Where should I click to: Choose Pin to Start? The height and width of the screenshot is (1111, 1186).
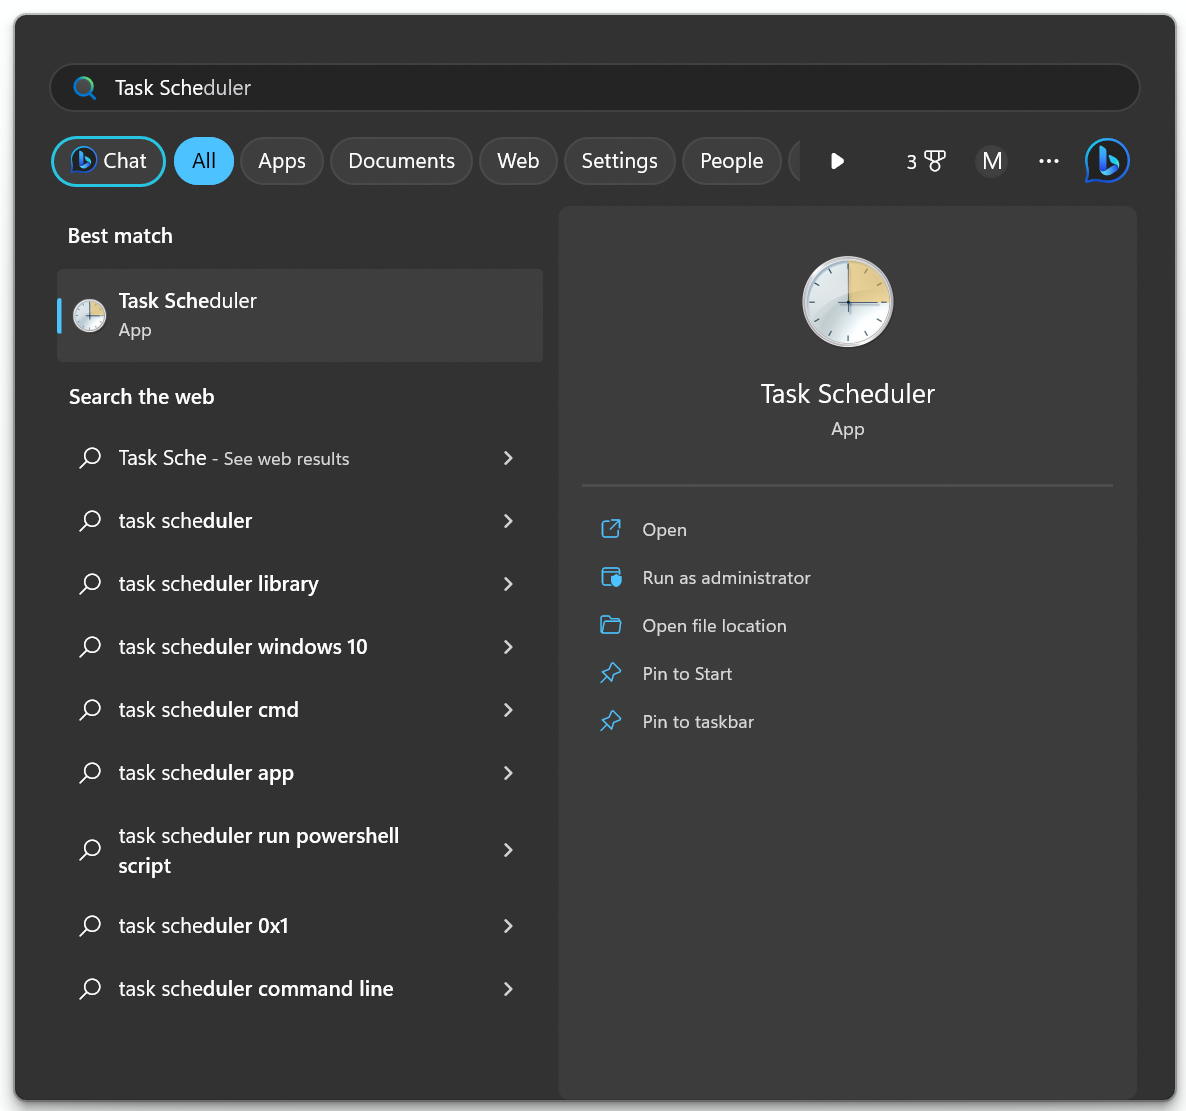[x=687, y=673]
